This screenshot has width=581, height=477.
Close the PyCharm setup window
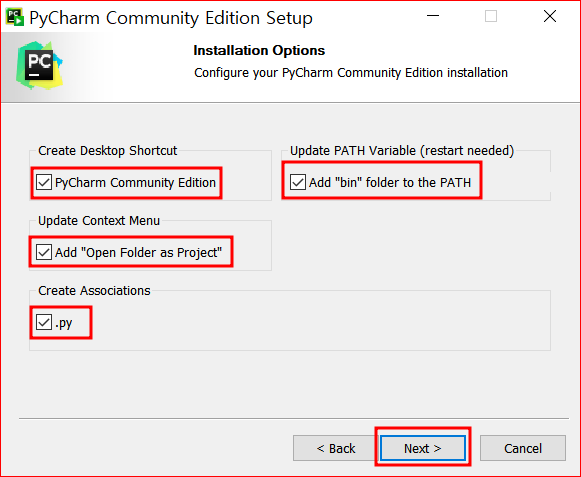pos(550,16)
